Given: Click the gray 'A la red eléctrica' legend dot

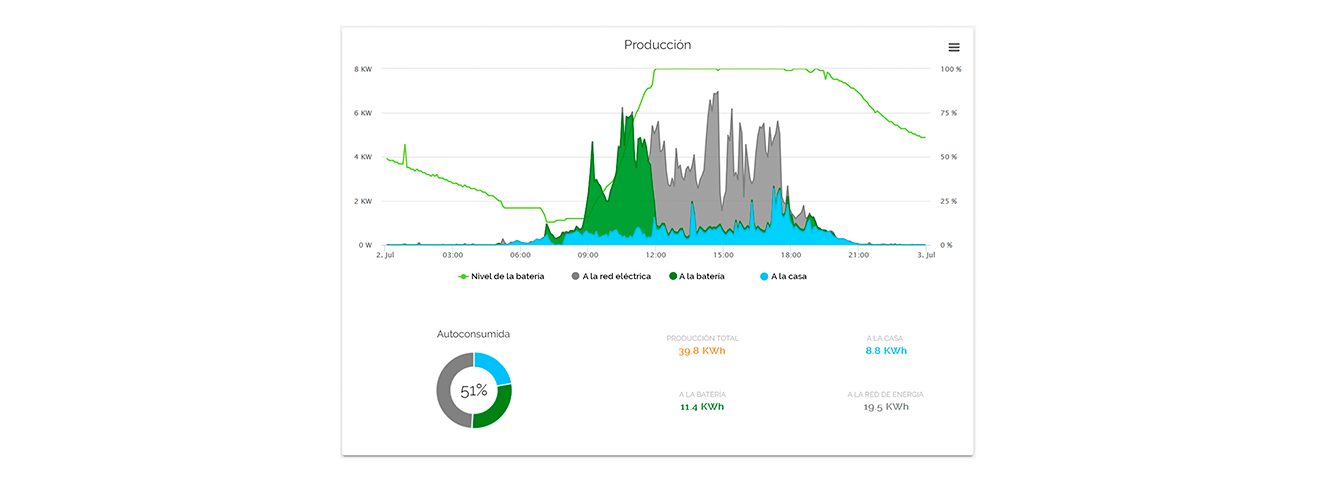Looking at the screenshot, I should point(576,276).
